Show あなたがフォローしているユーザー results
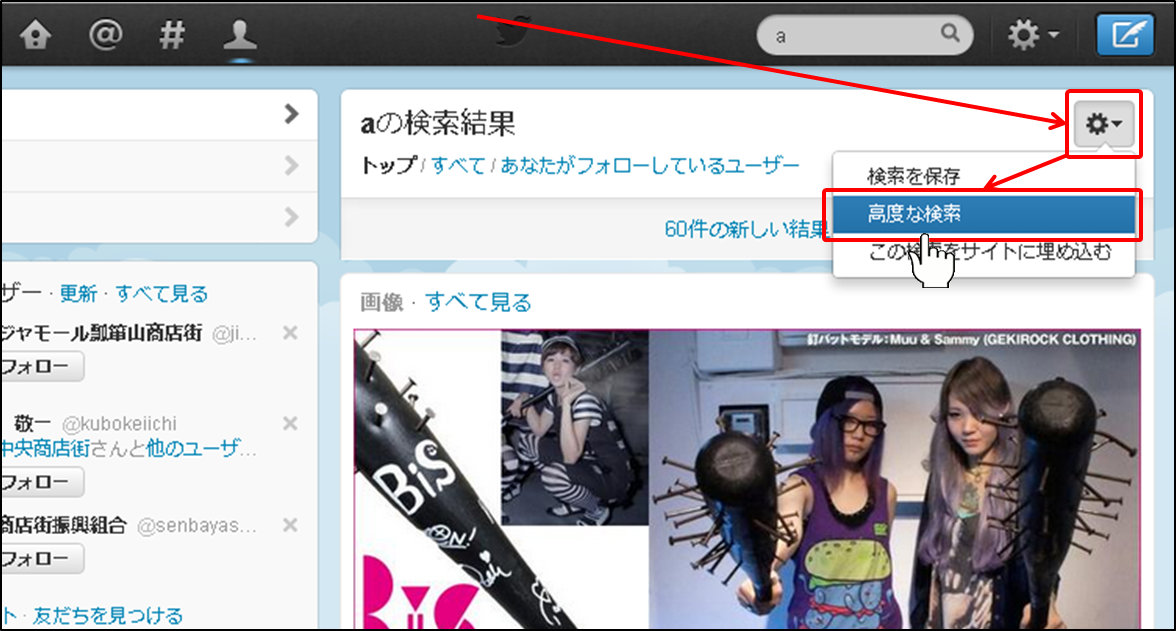The image size is (1176, 631). 650,165
